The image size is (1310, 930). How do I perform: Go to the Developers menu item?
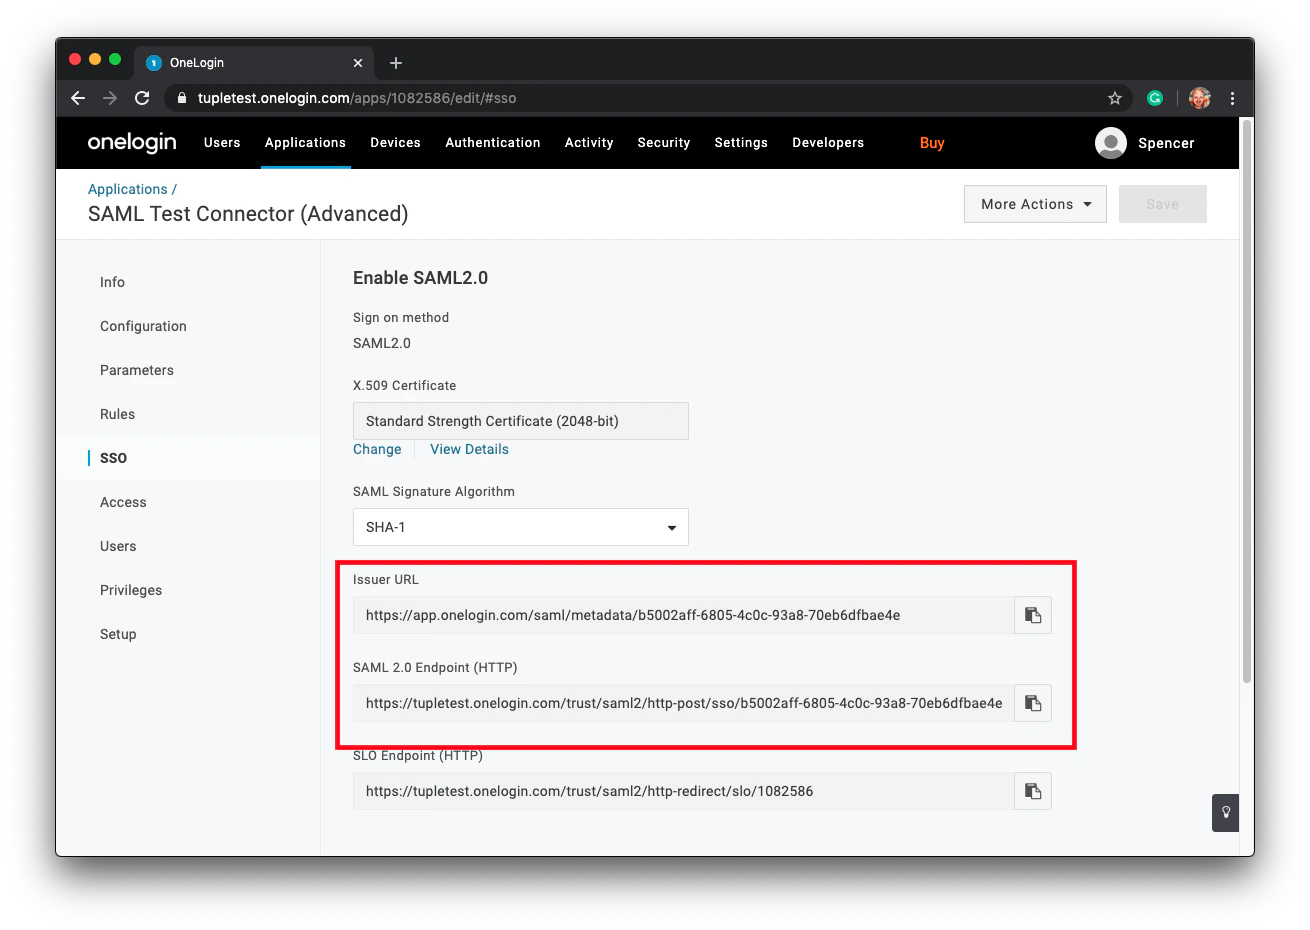point(828,143)
